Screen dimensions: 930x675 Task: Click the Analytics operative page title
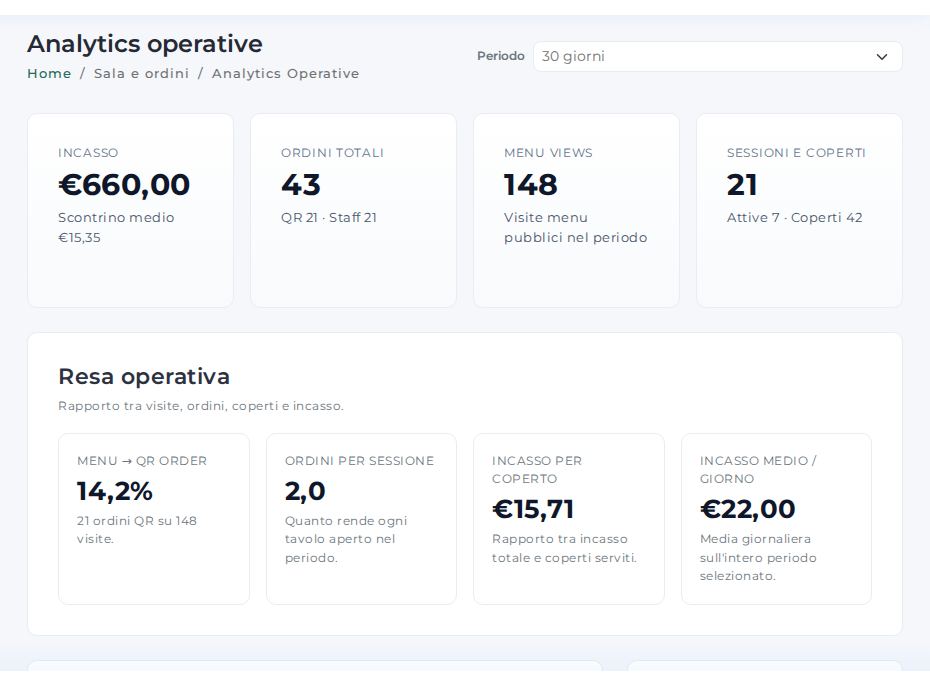(145, 44)
